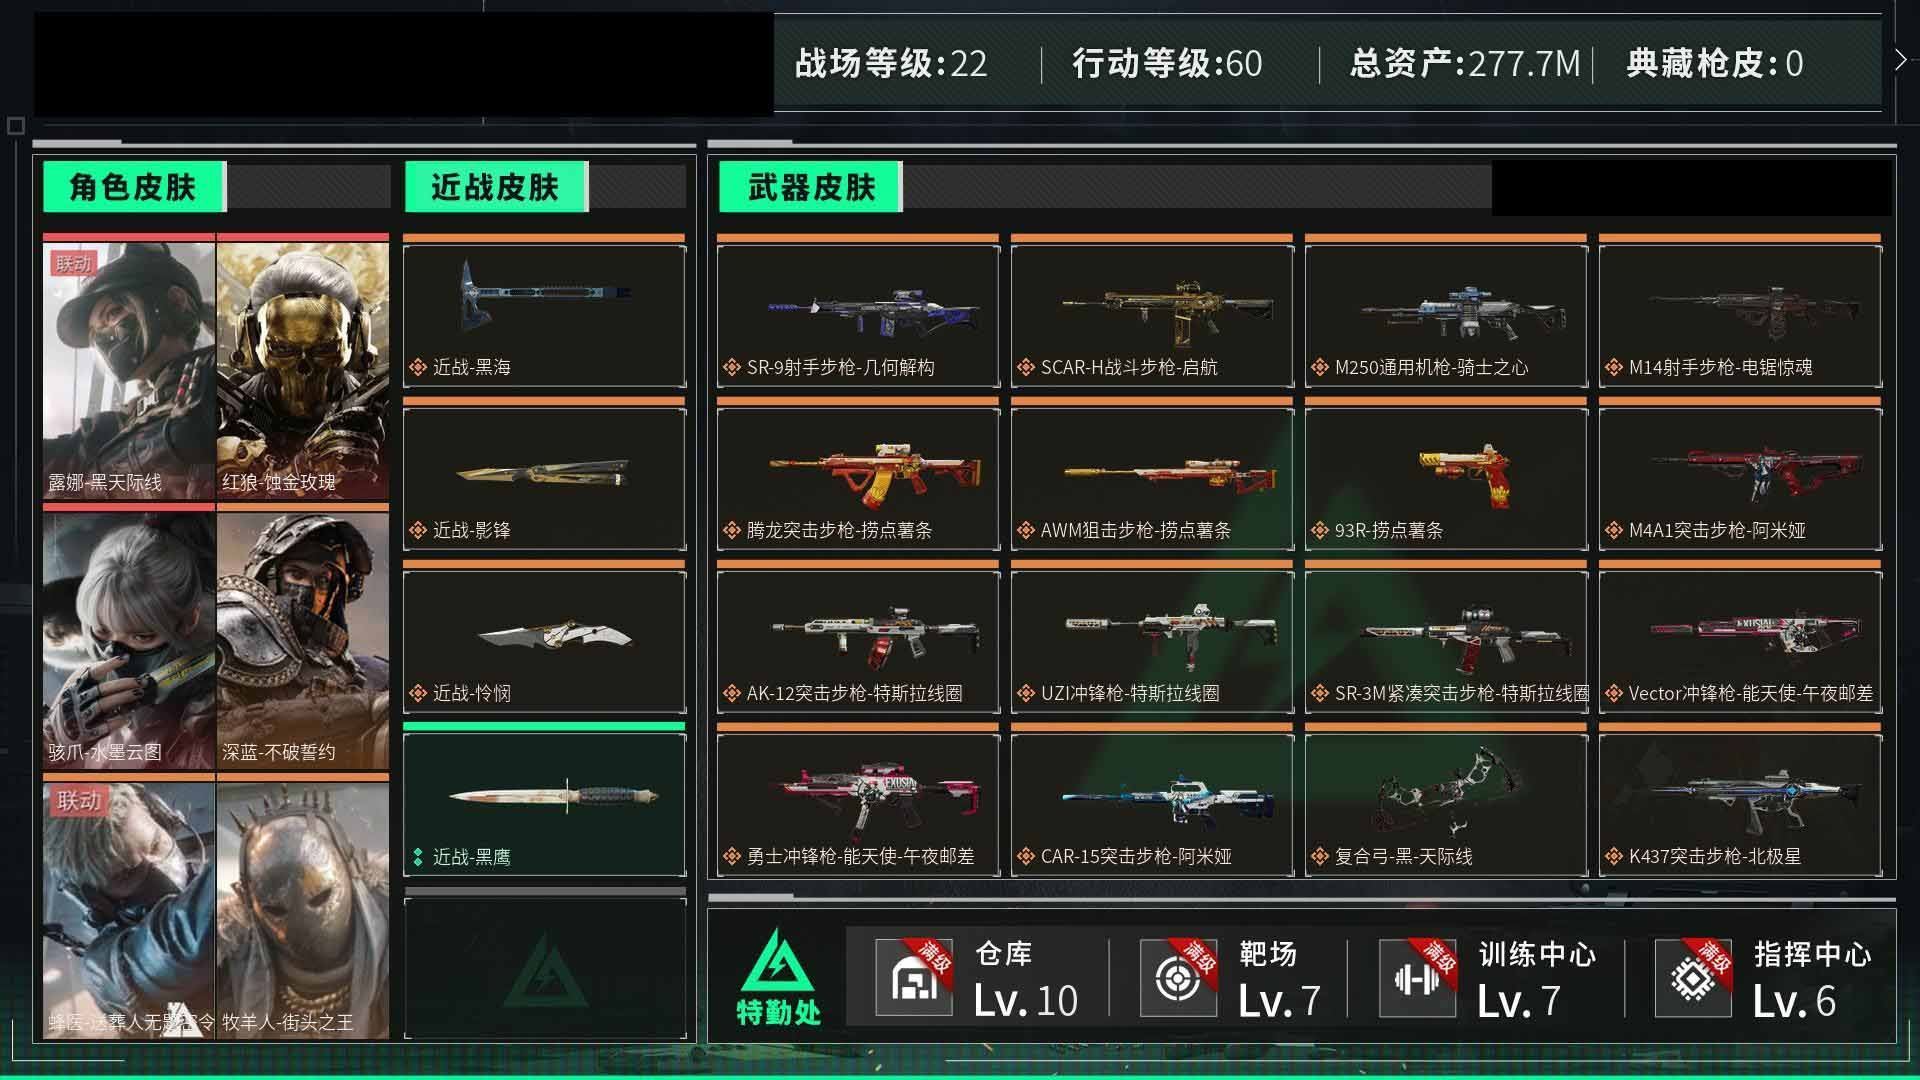Open the 近战皮肤 tab
The width and height of the screenshot is (1920, 1080).
[x=496, y=187]
